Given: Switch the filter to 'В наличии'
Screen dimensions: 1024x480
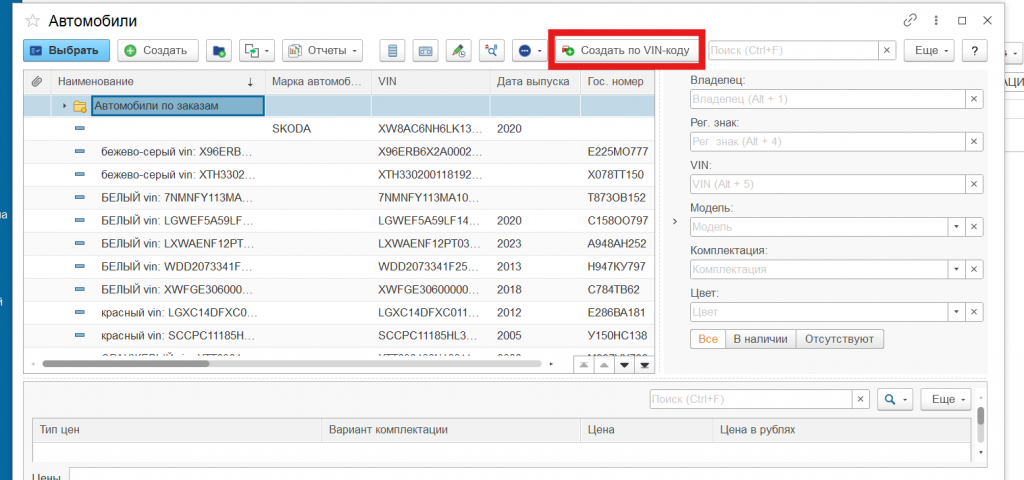Looking at the screenshot, I should point(760,339).
